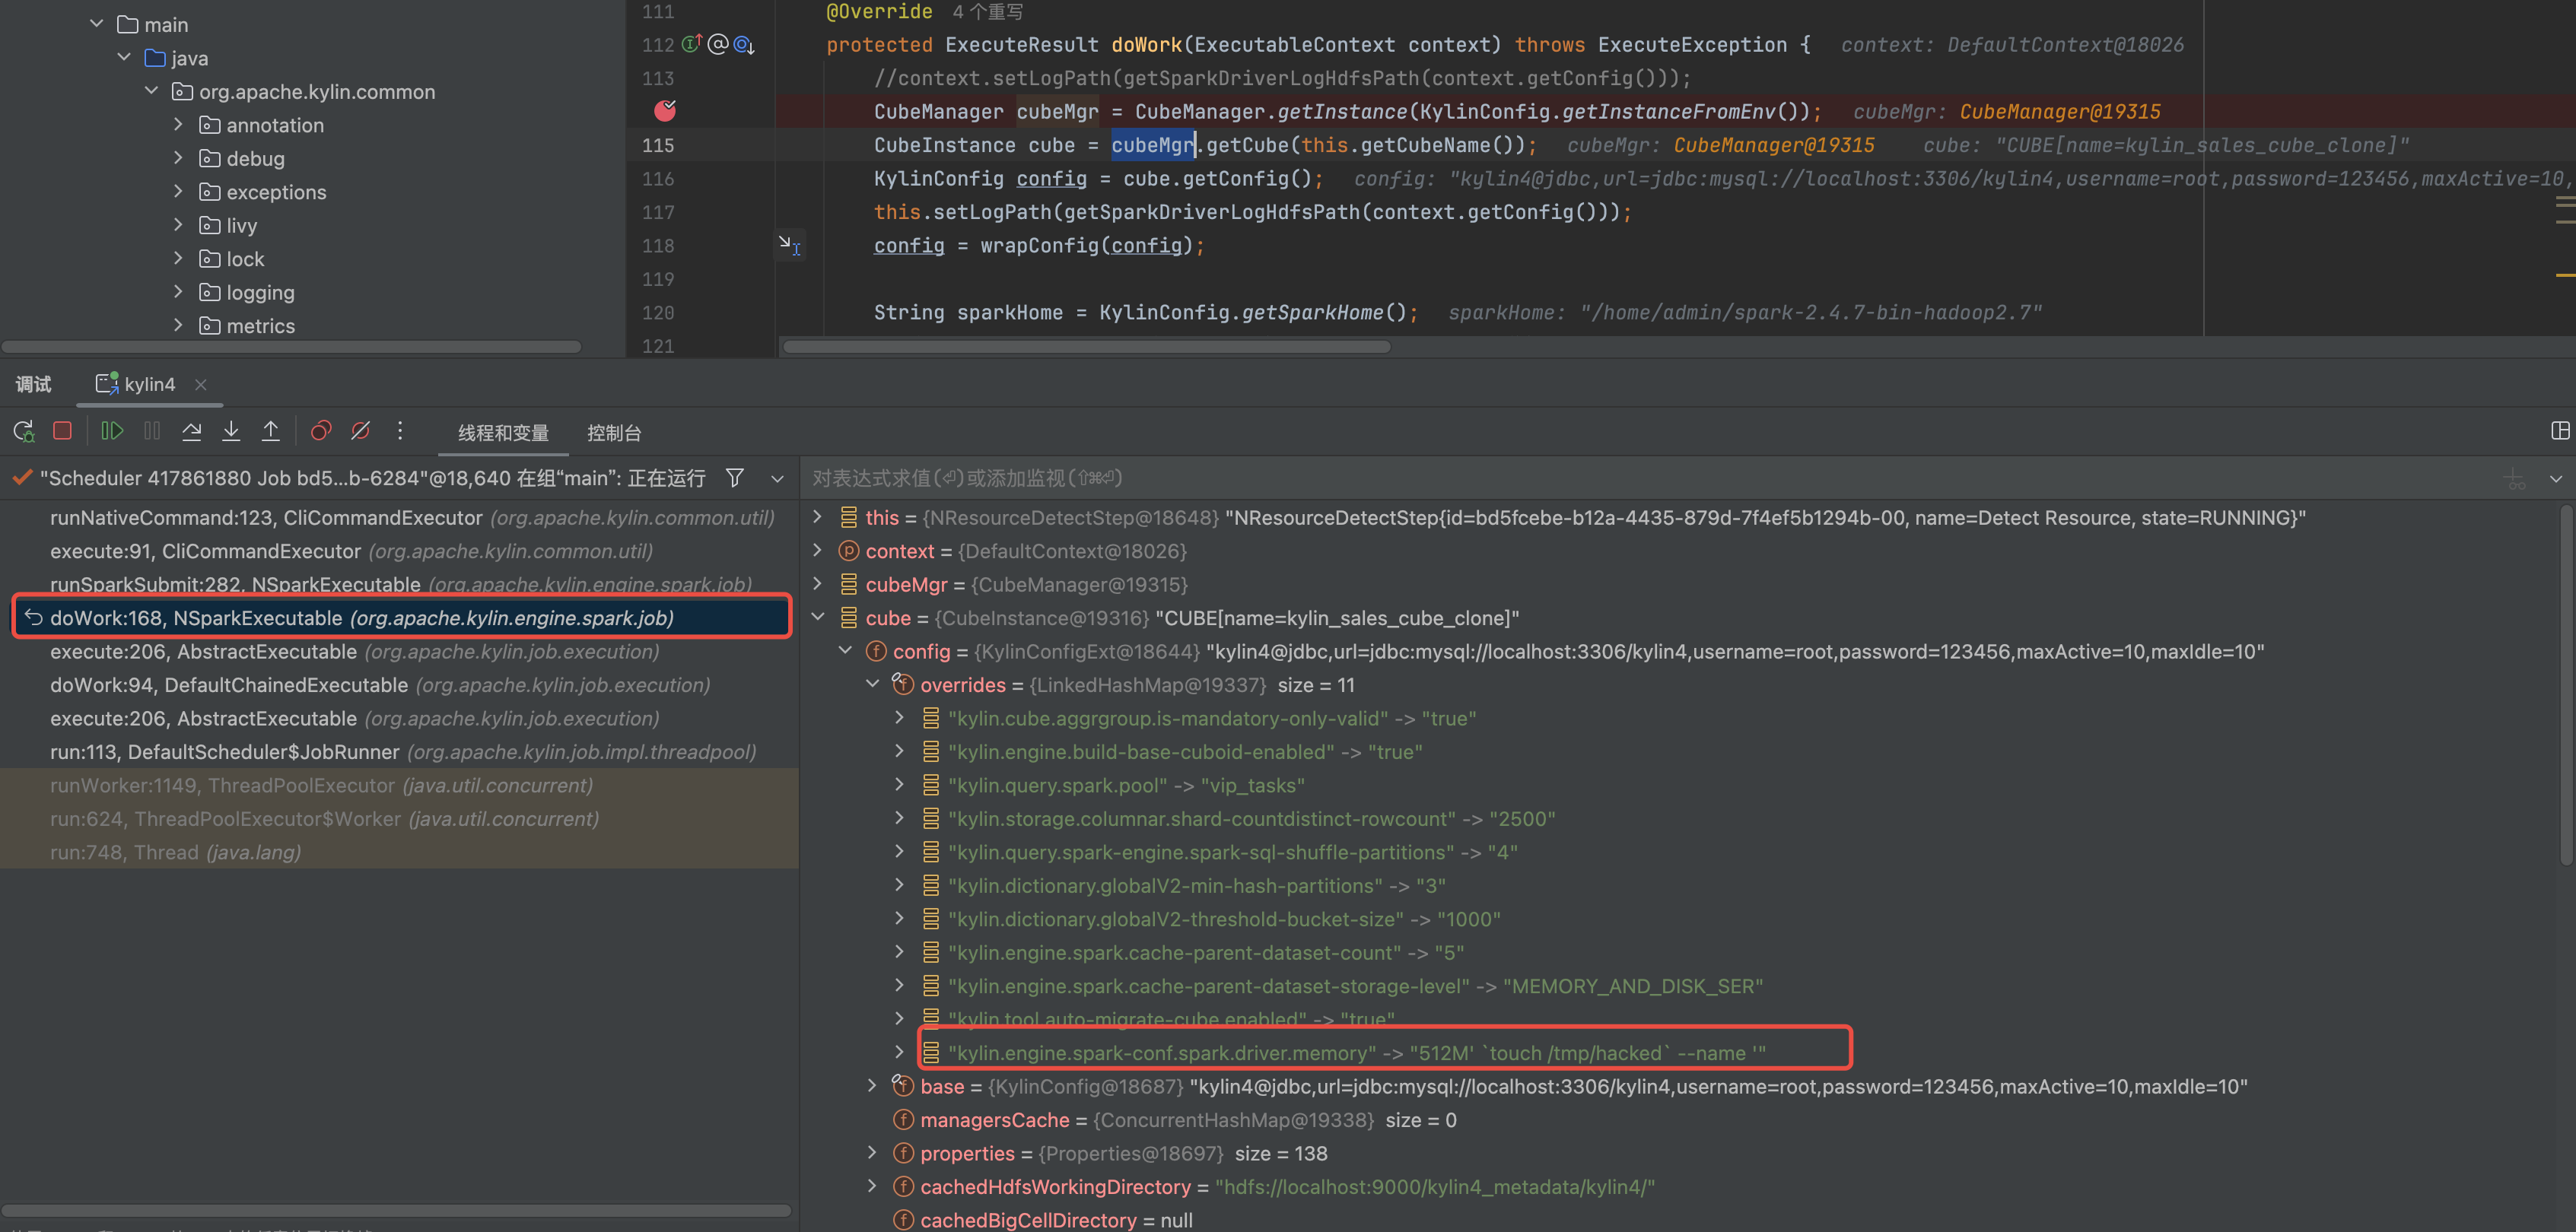Filter thread frames
This screenshot has width=2576, height=1232.
coord(735,478)
